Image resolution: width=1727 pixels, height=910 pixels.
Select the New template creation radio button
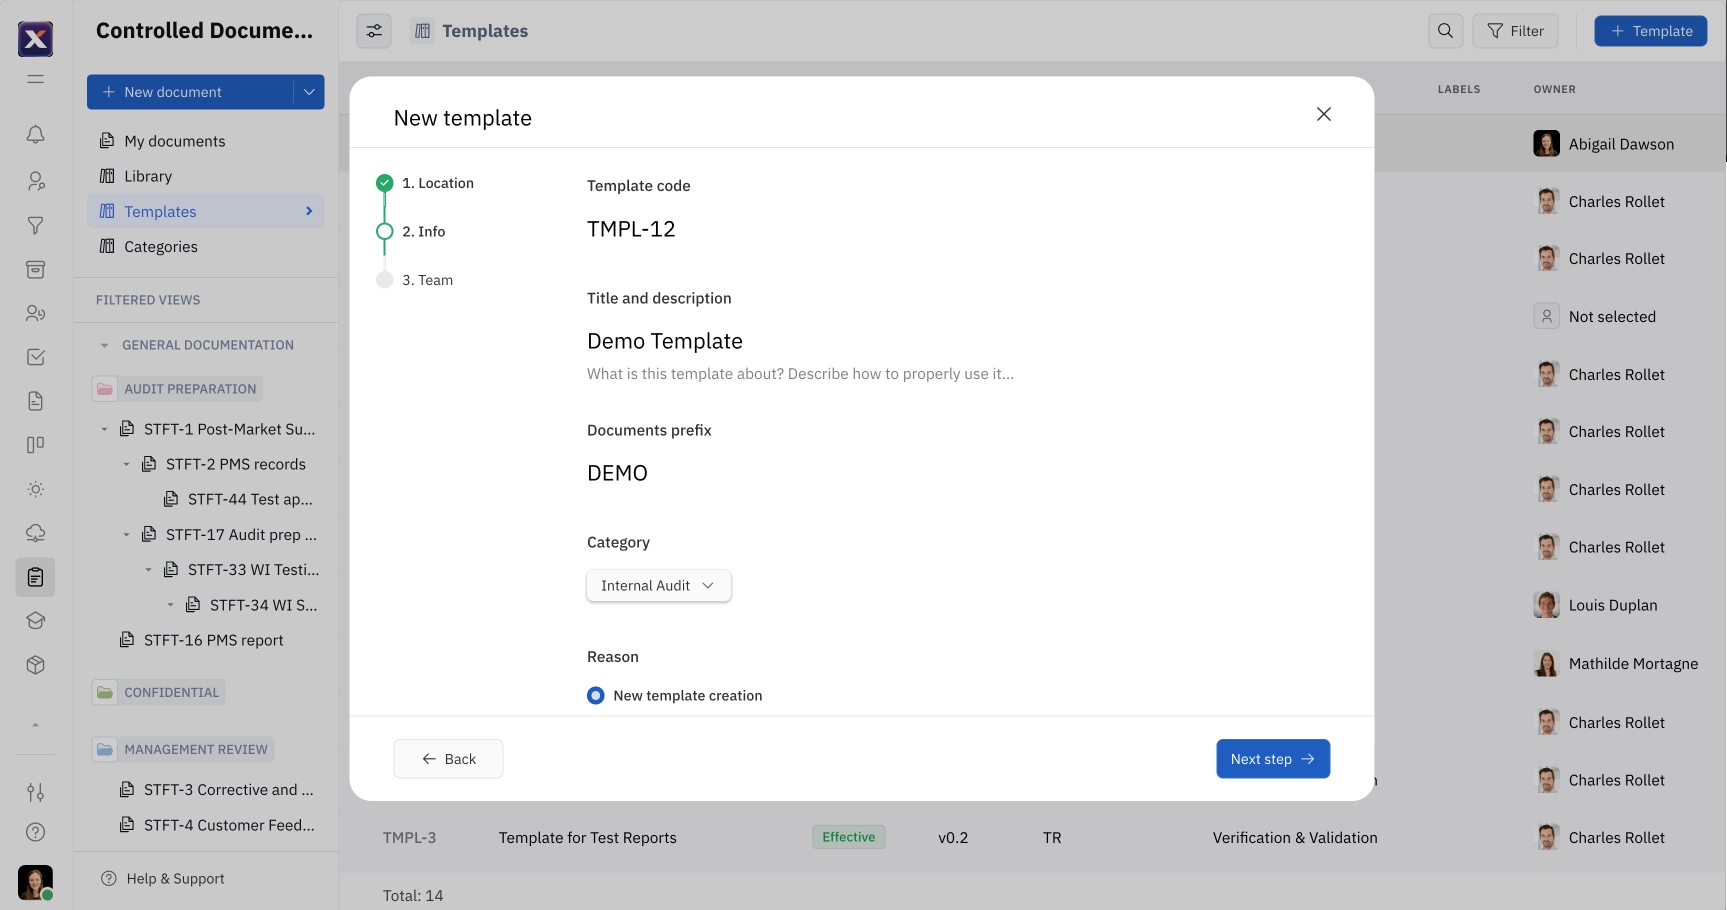coord(595,695)
